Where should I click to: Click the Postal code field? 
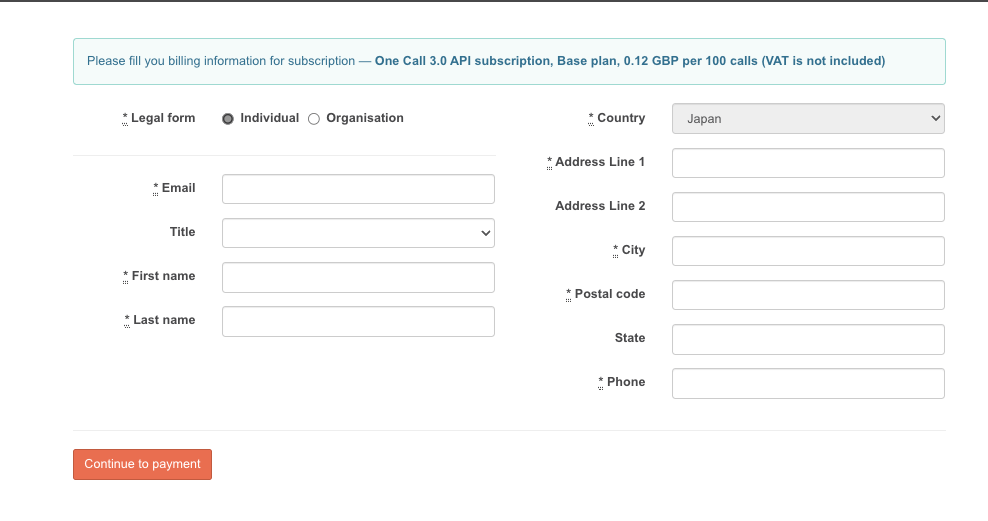point(808,295)
